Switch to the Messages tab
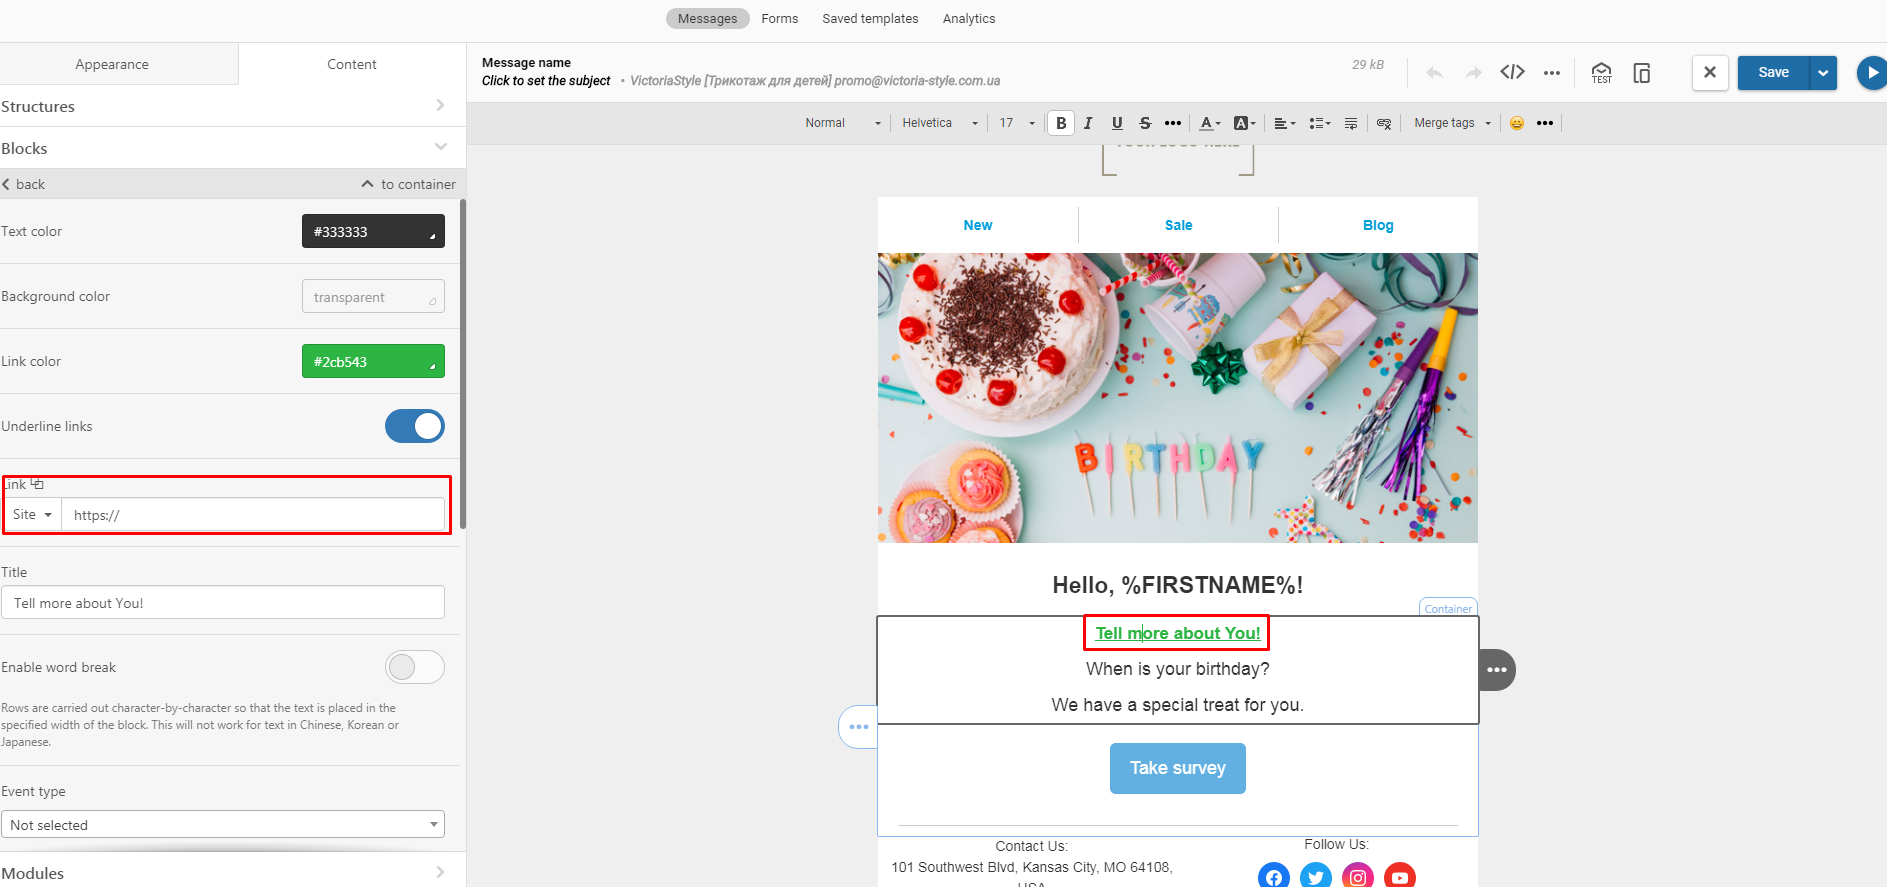Screen dimensions: 1887x887 pyautogui.click(x=707, y=18)
